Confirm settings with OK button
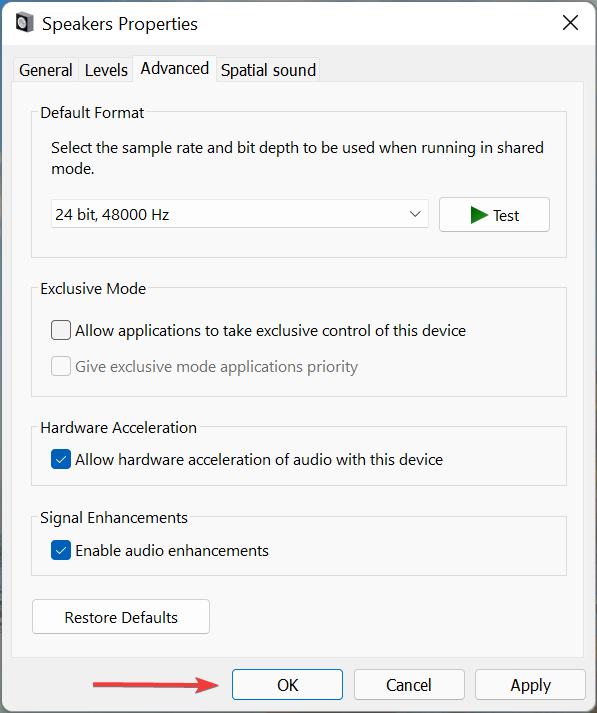This screenshot has width=597, height=713. click(x=287, y=684)
